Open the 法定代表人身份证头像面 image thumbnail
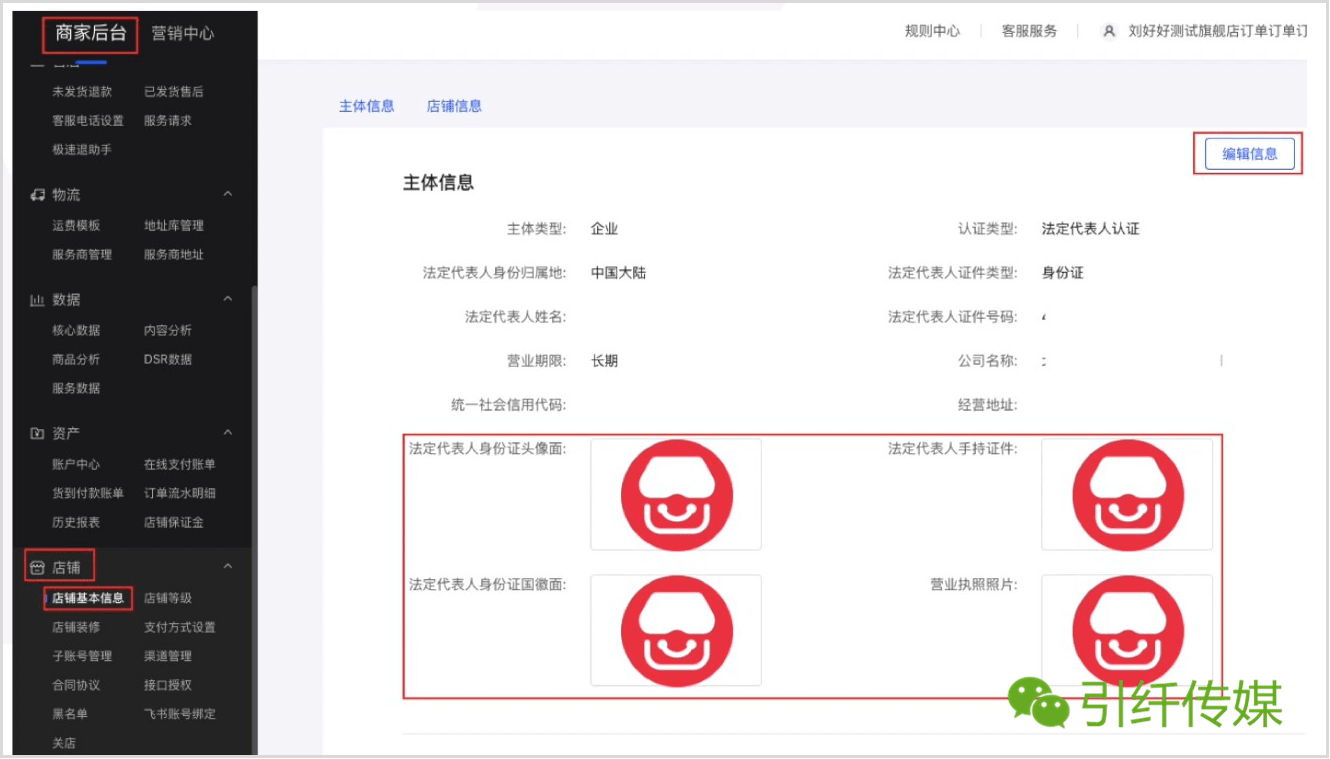1330x759 pixels. click(x=676, y=494)
